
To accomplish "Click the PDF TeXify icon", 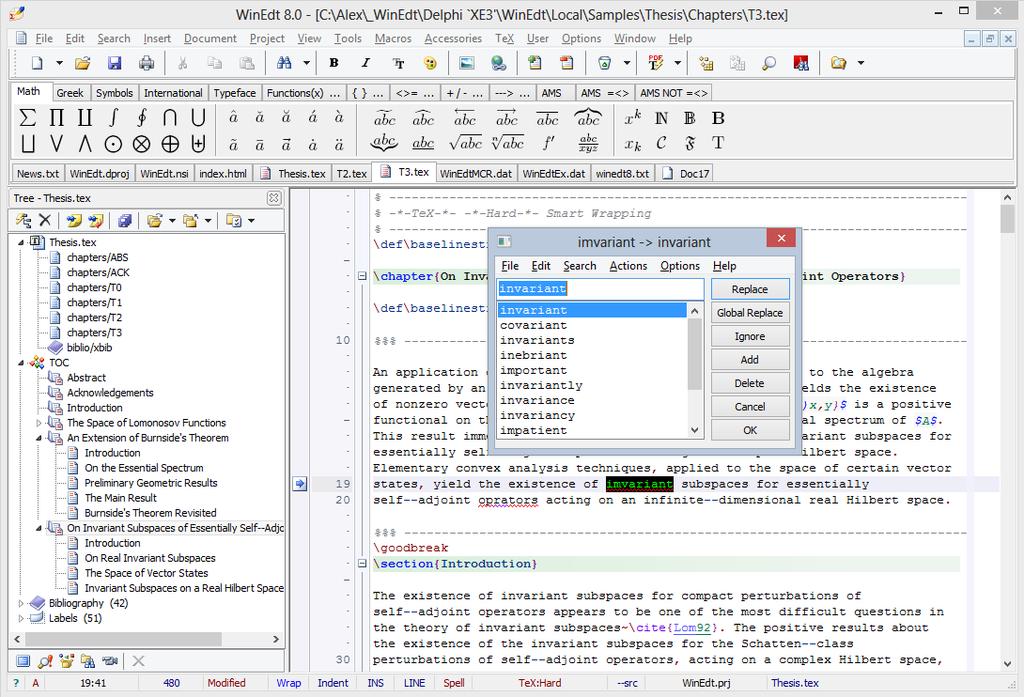I will click(x=655, y=63).
